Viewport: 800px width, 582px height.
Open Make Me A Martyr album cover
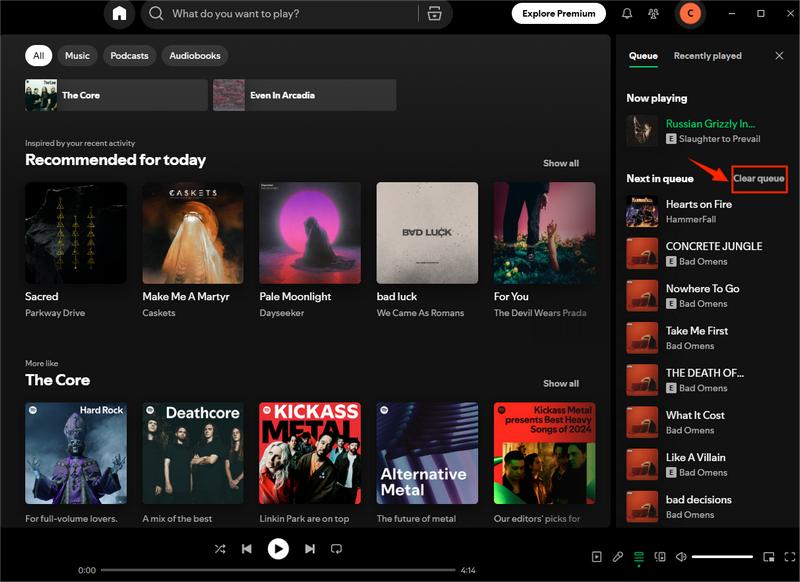tap(193, 233)
